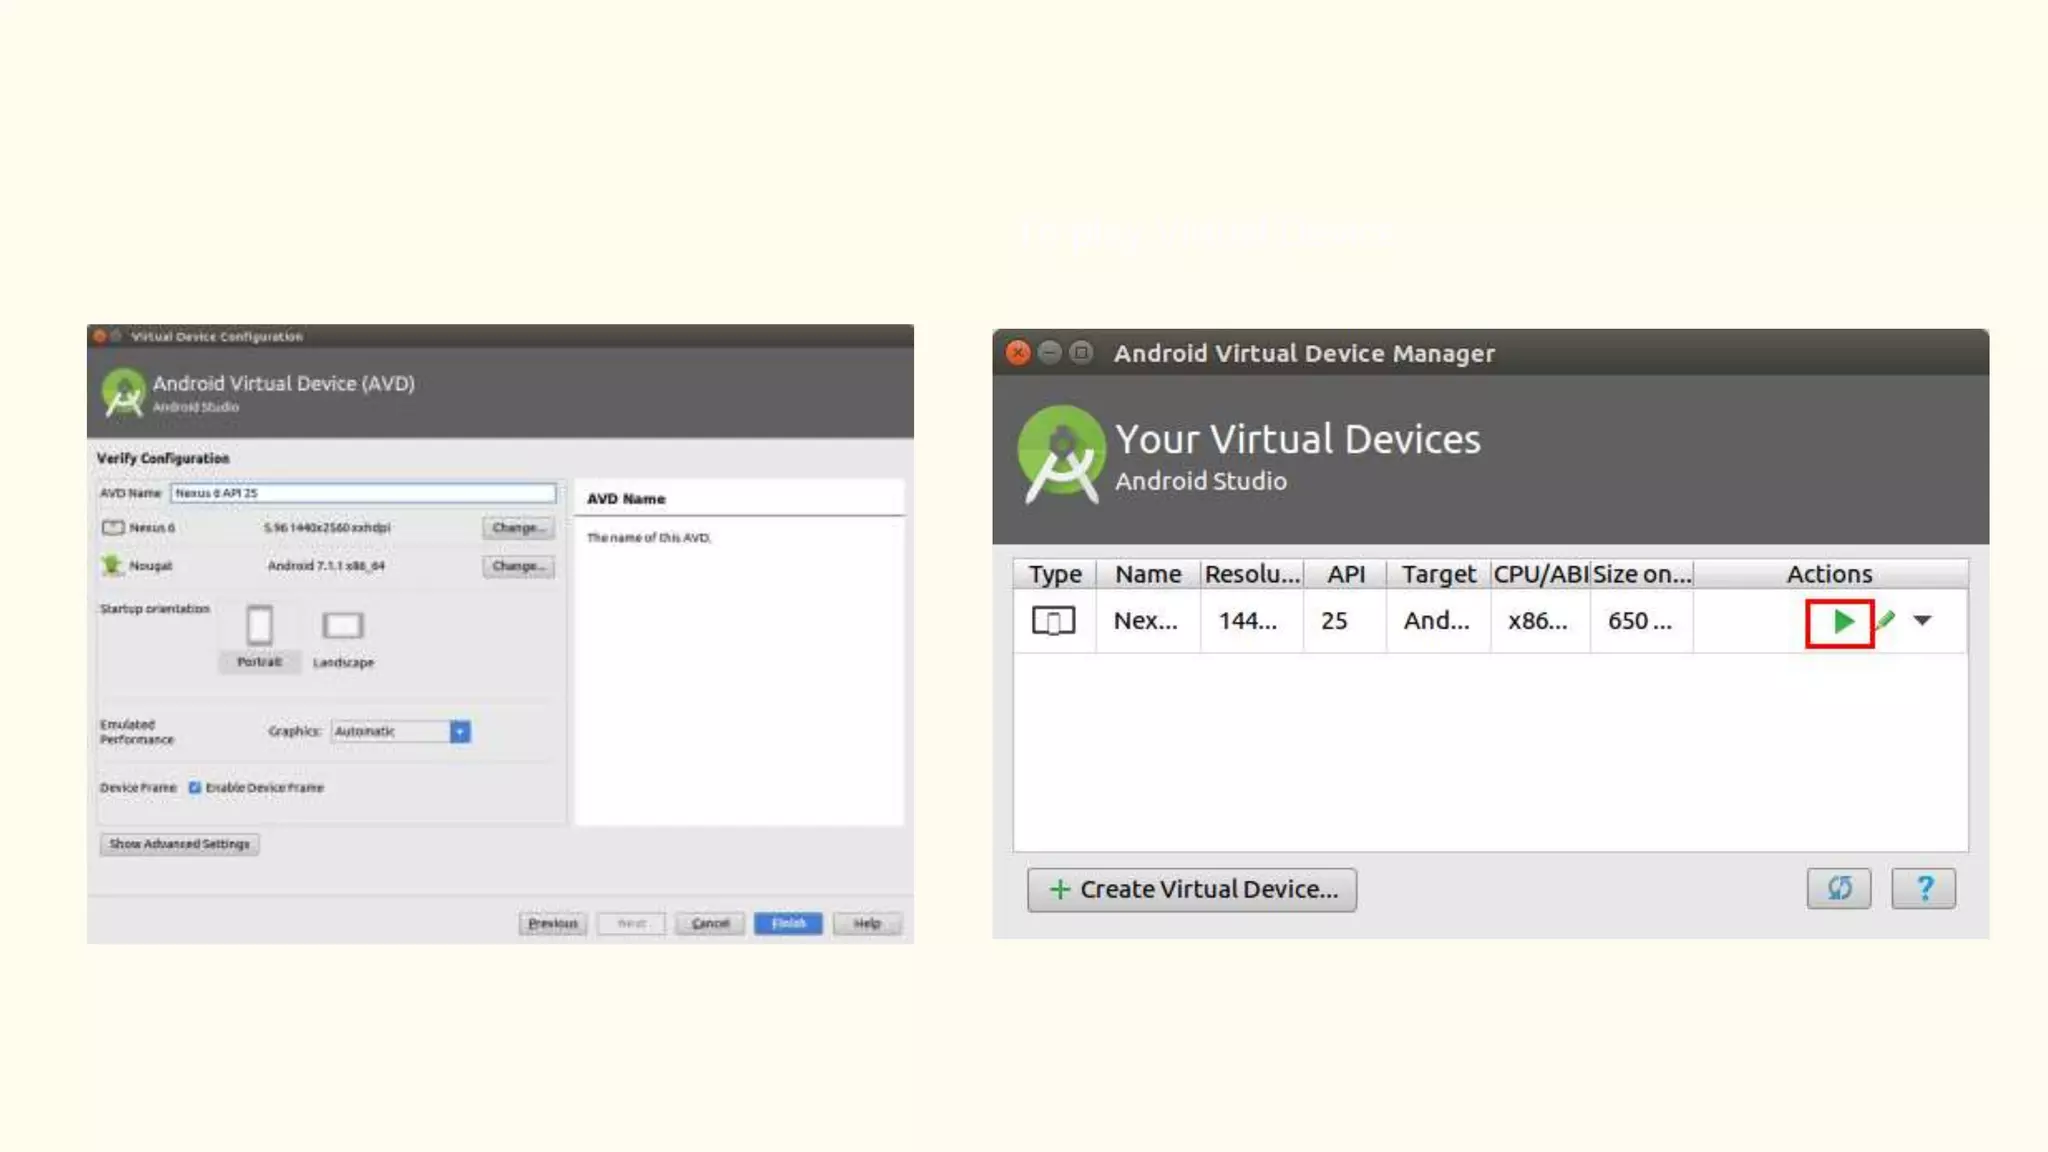The width and height of the screenshot is (2048, 1152).
Task: Close the Android Virtual Device Manager window
Action: pos(1018,352)
